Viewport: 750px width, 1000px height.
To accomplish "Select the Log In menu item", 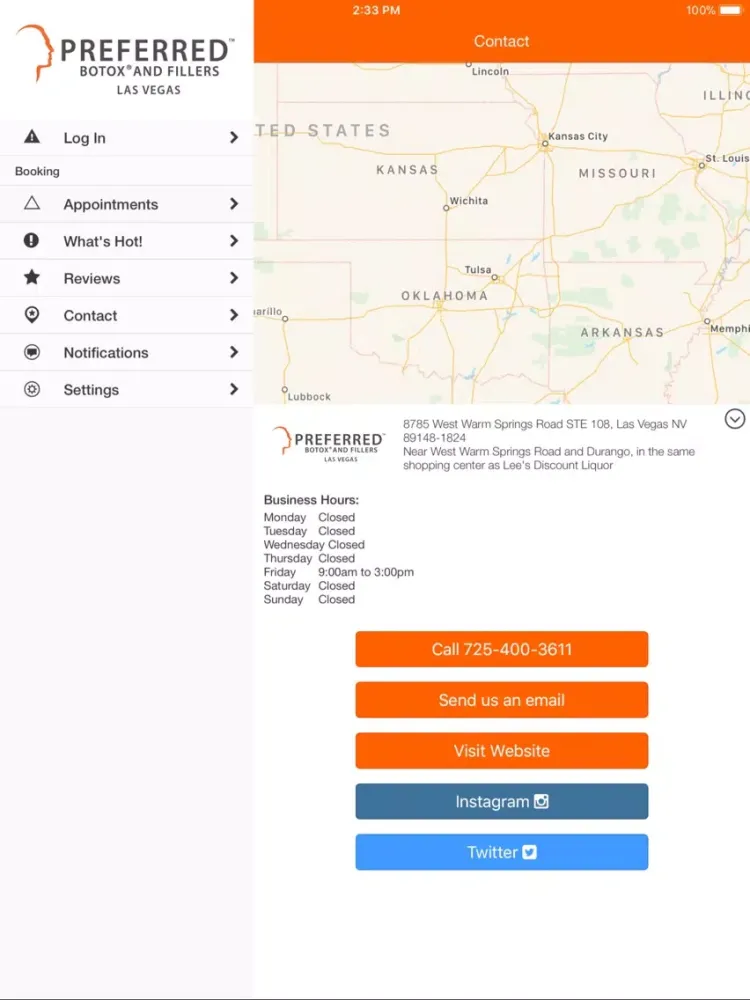I will (126, 137).
